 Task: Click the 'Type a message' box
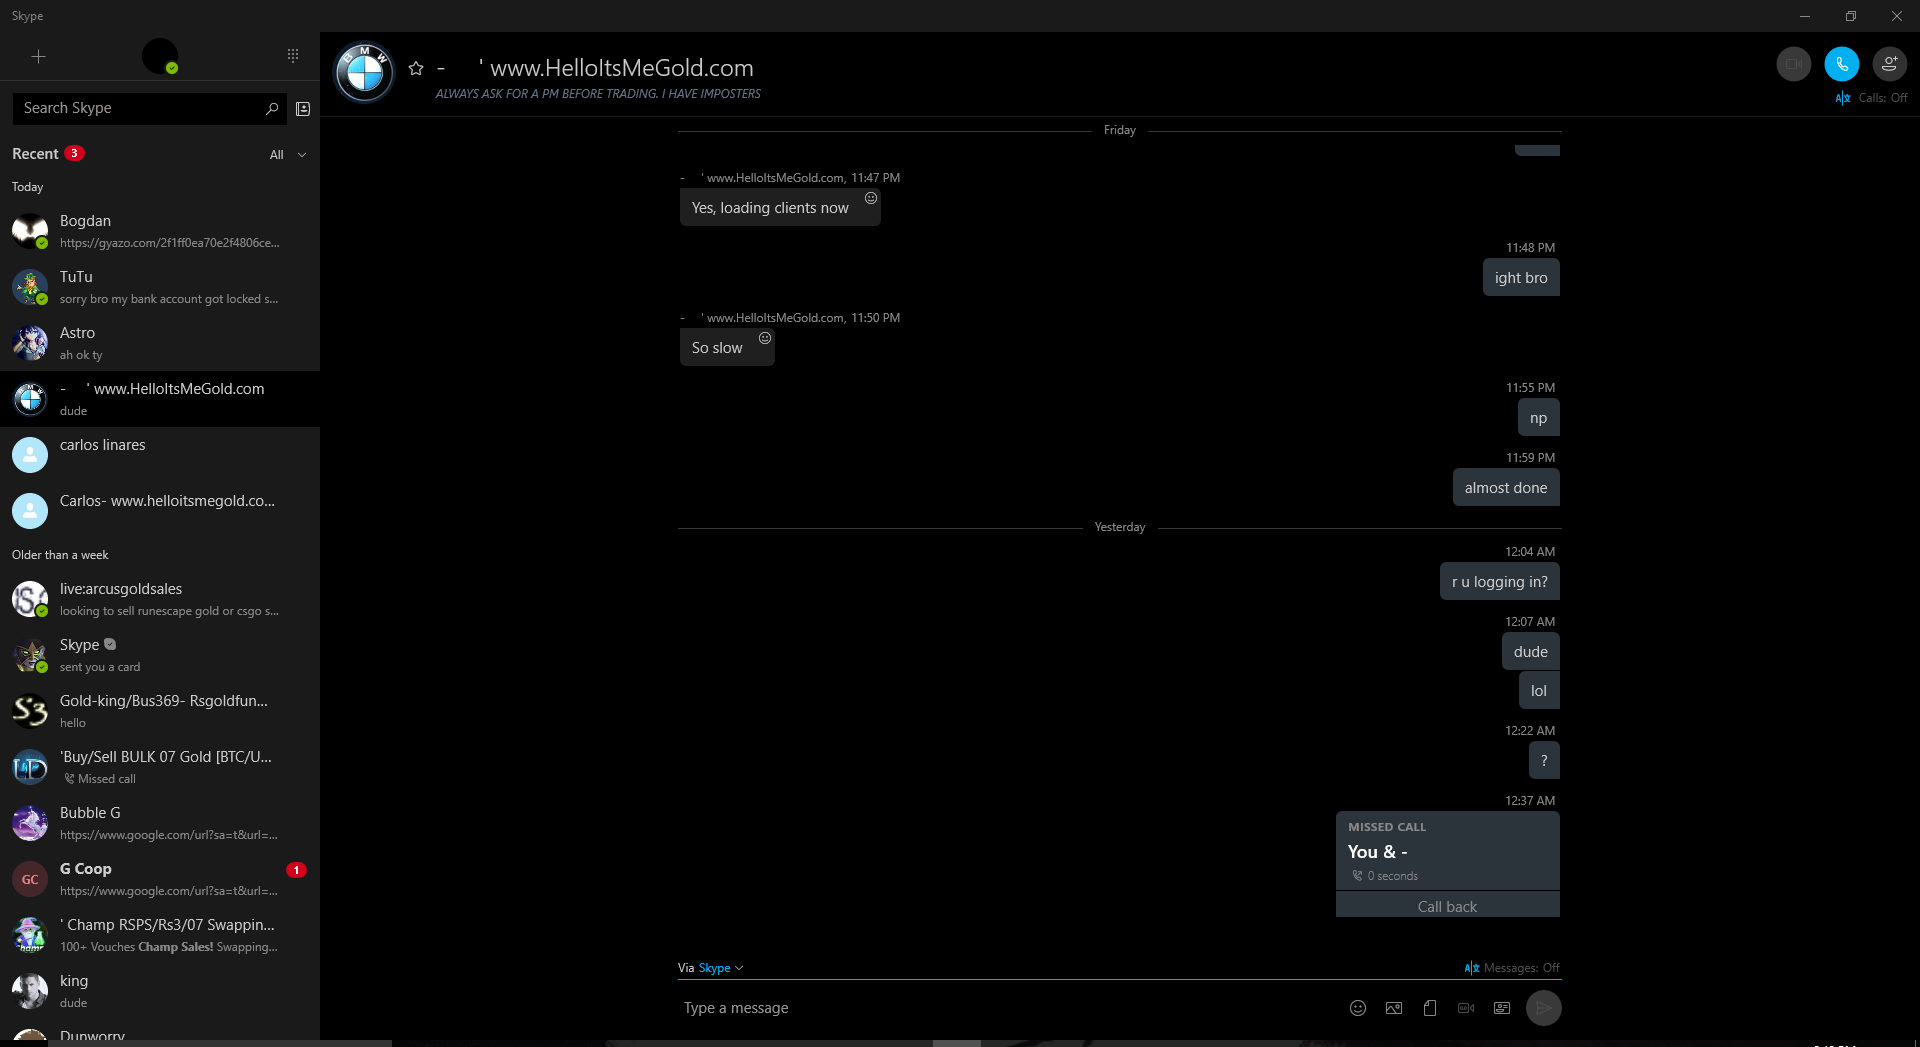[1008, 1008]
